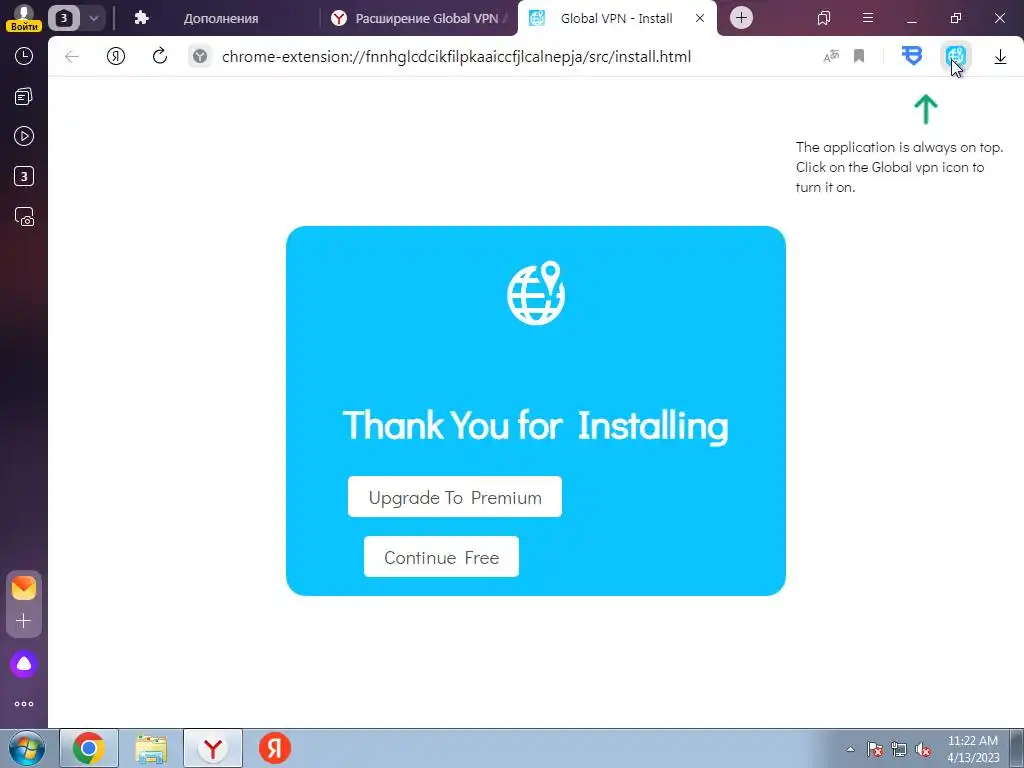Switch to the Дополнения tab

[220, 18]
